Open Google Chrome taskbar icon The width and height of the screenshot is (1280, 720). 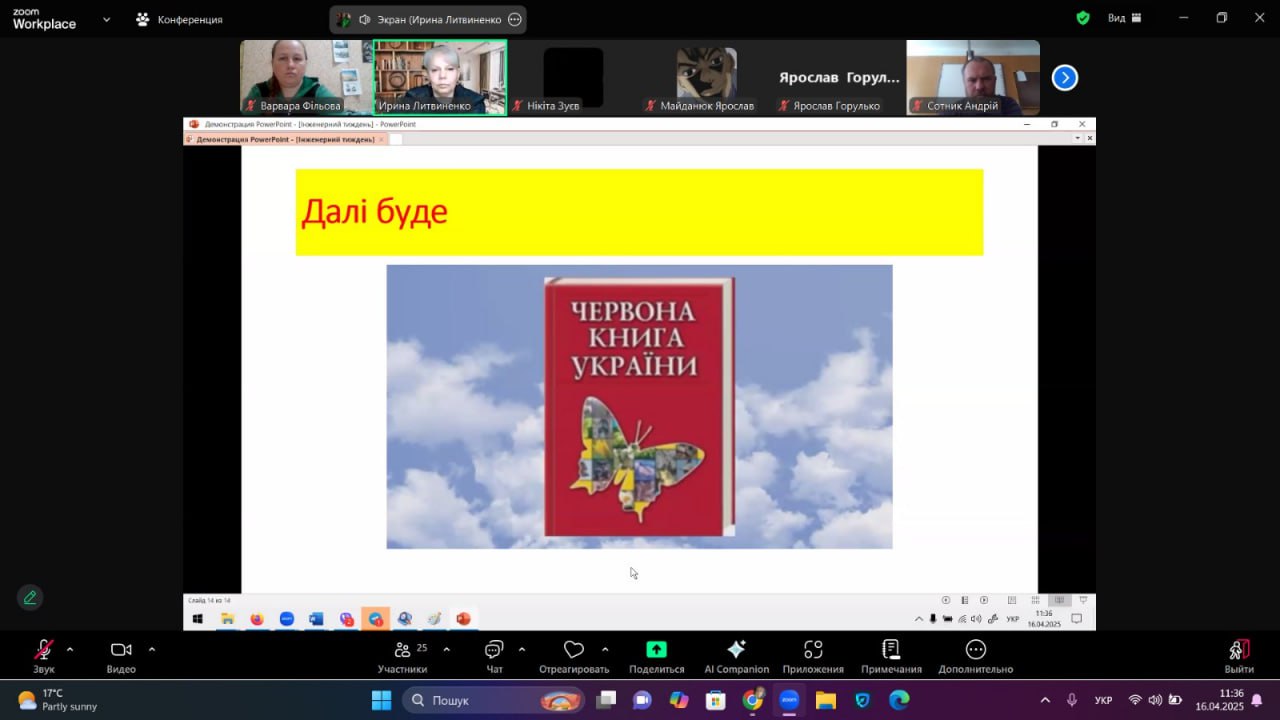tap(752, 700)
